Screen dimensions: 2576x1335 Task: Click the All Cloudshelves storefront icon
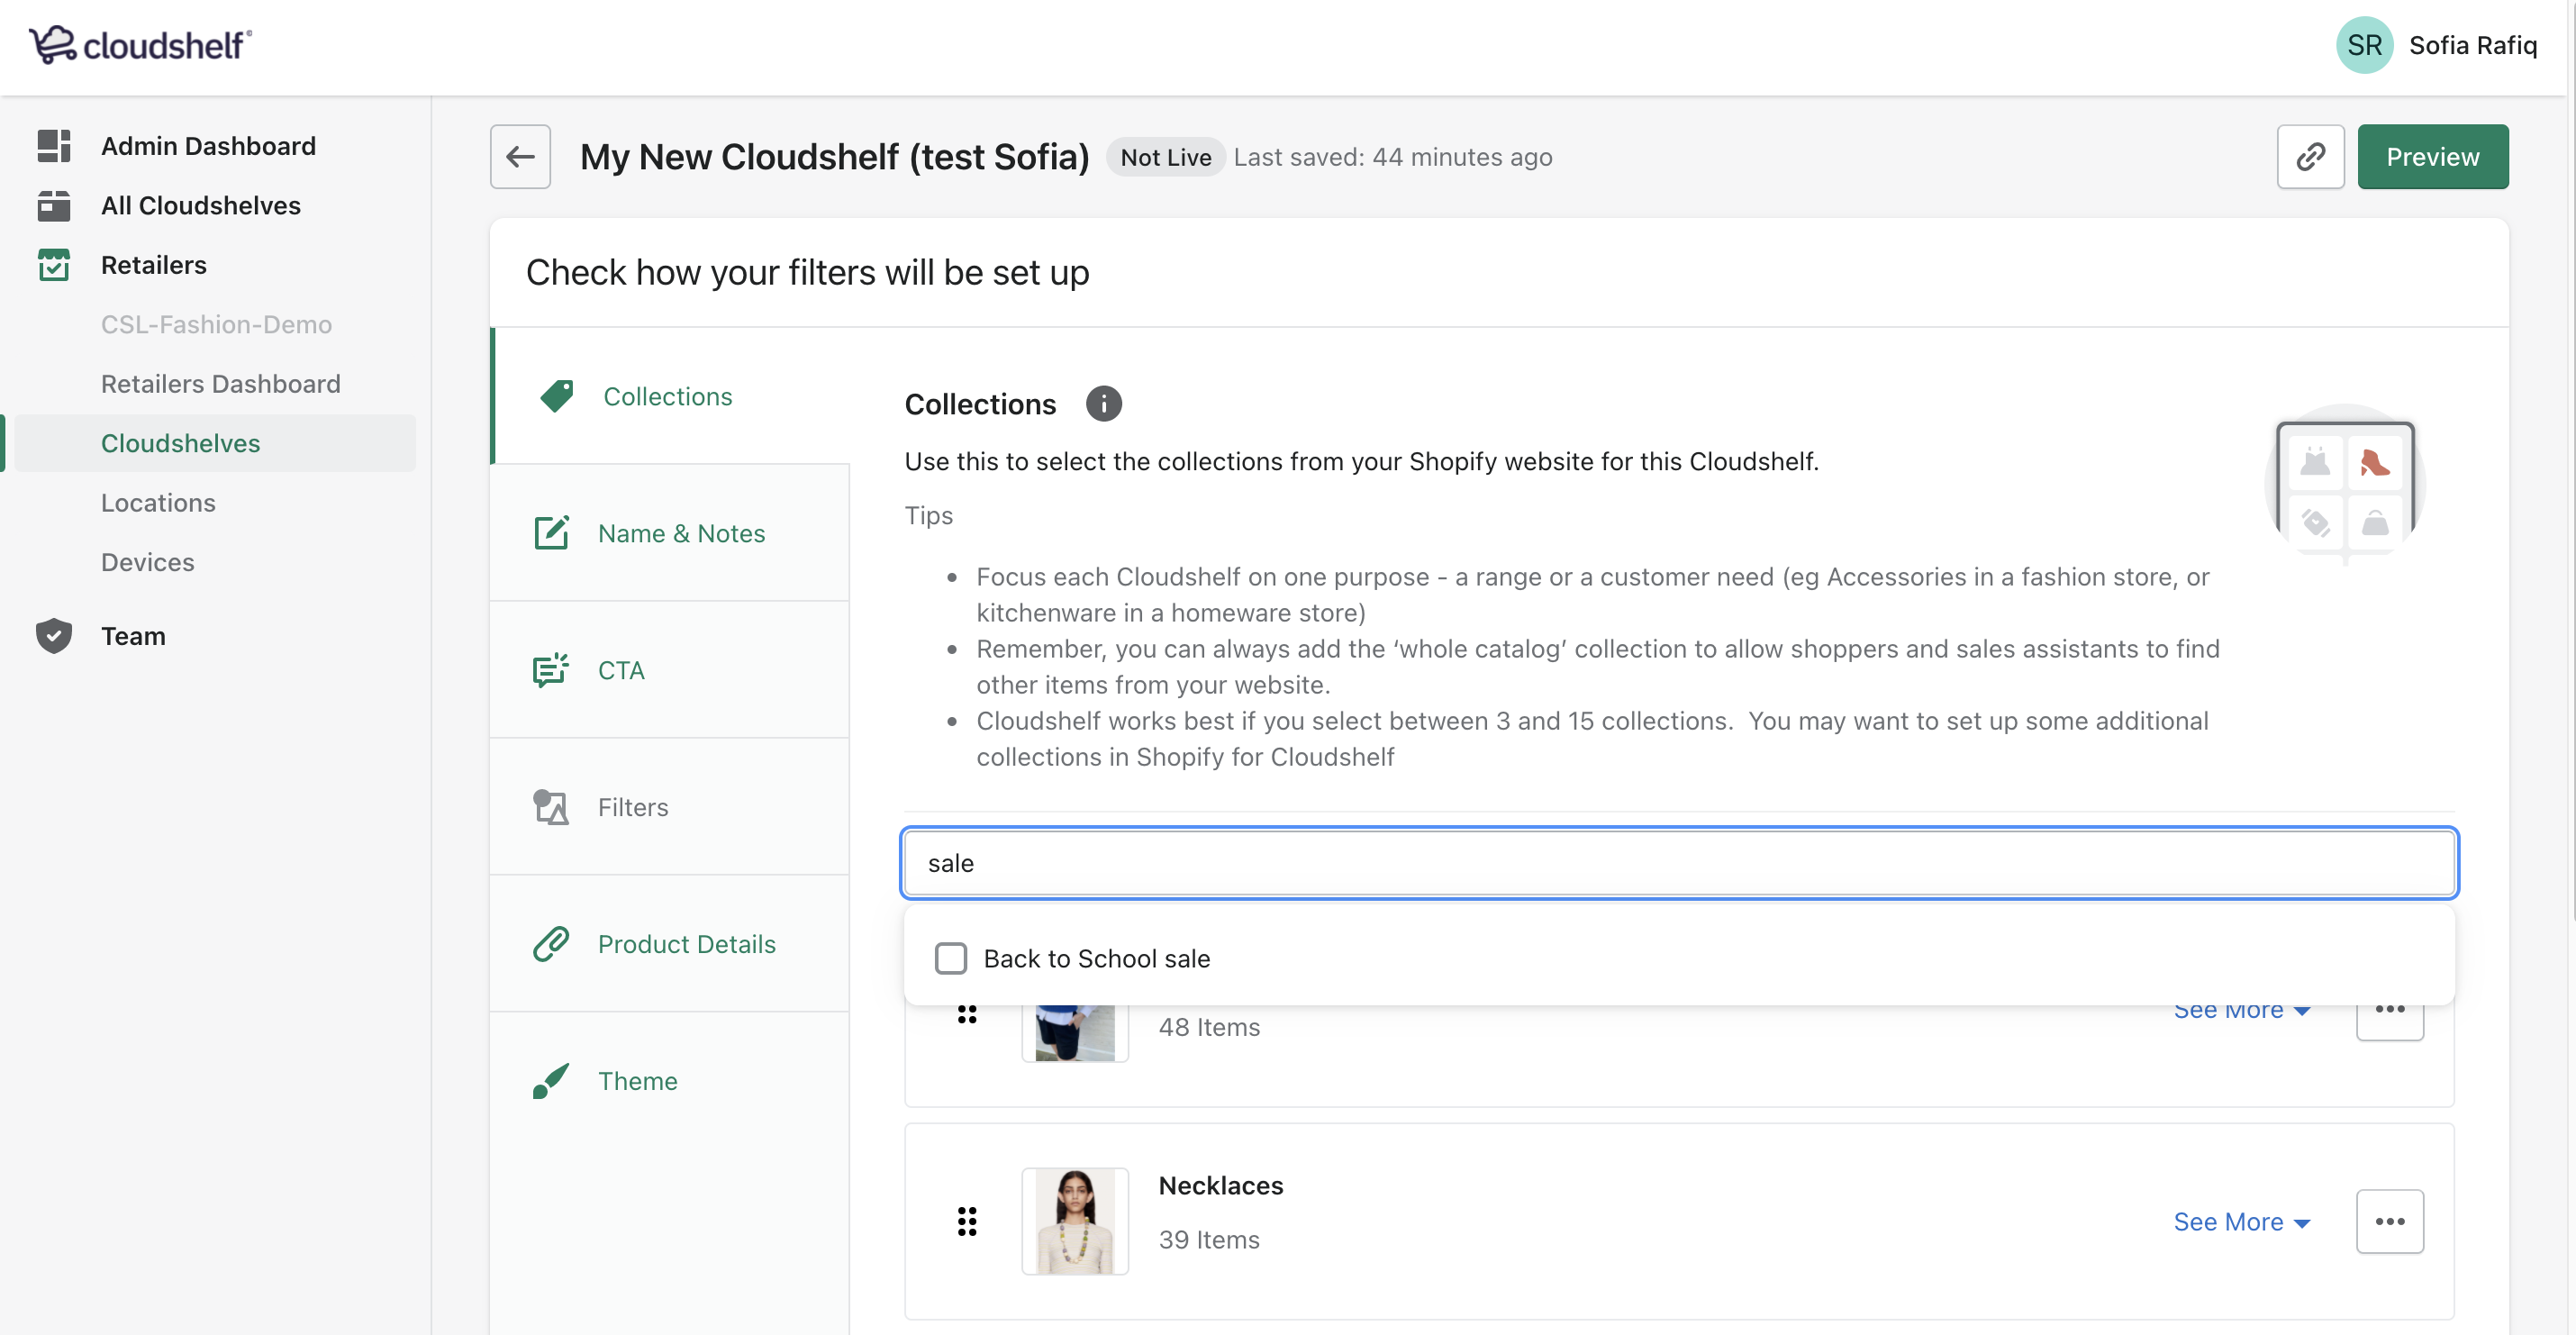(54, 205)
